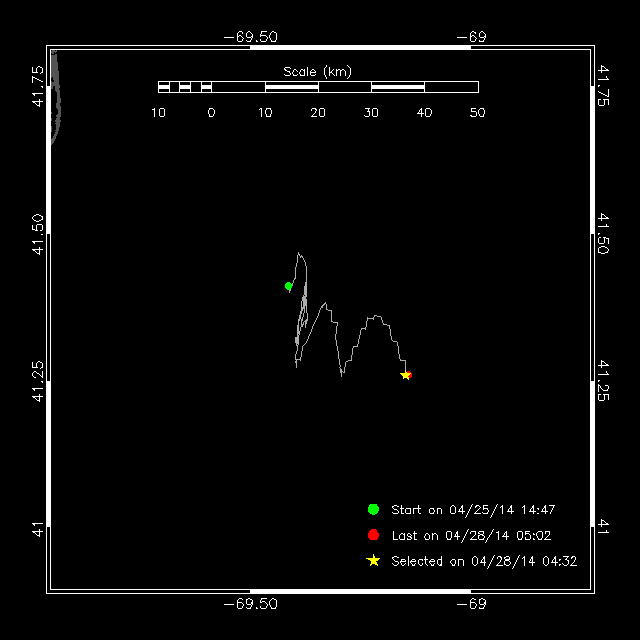Select the yellow star at the track's end
Screen dimensions: 640x640
(x=405, y=375)
